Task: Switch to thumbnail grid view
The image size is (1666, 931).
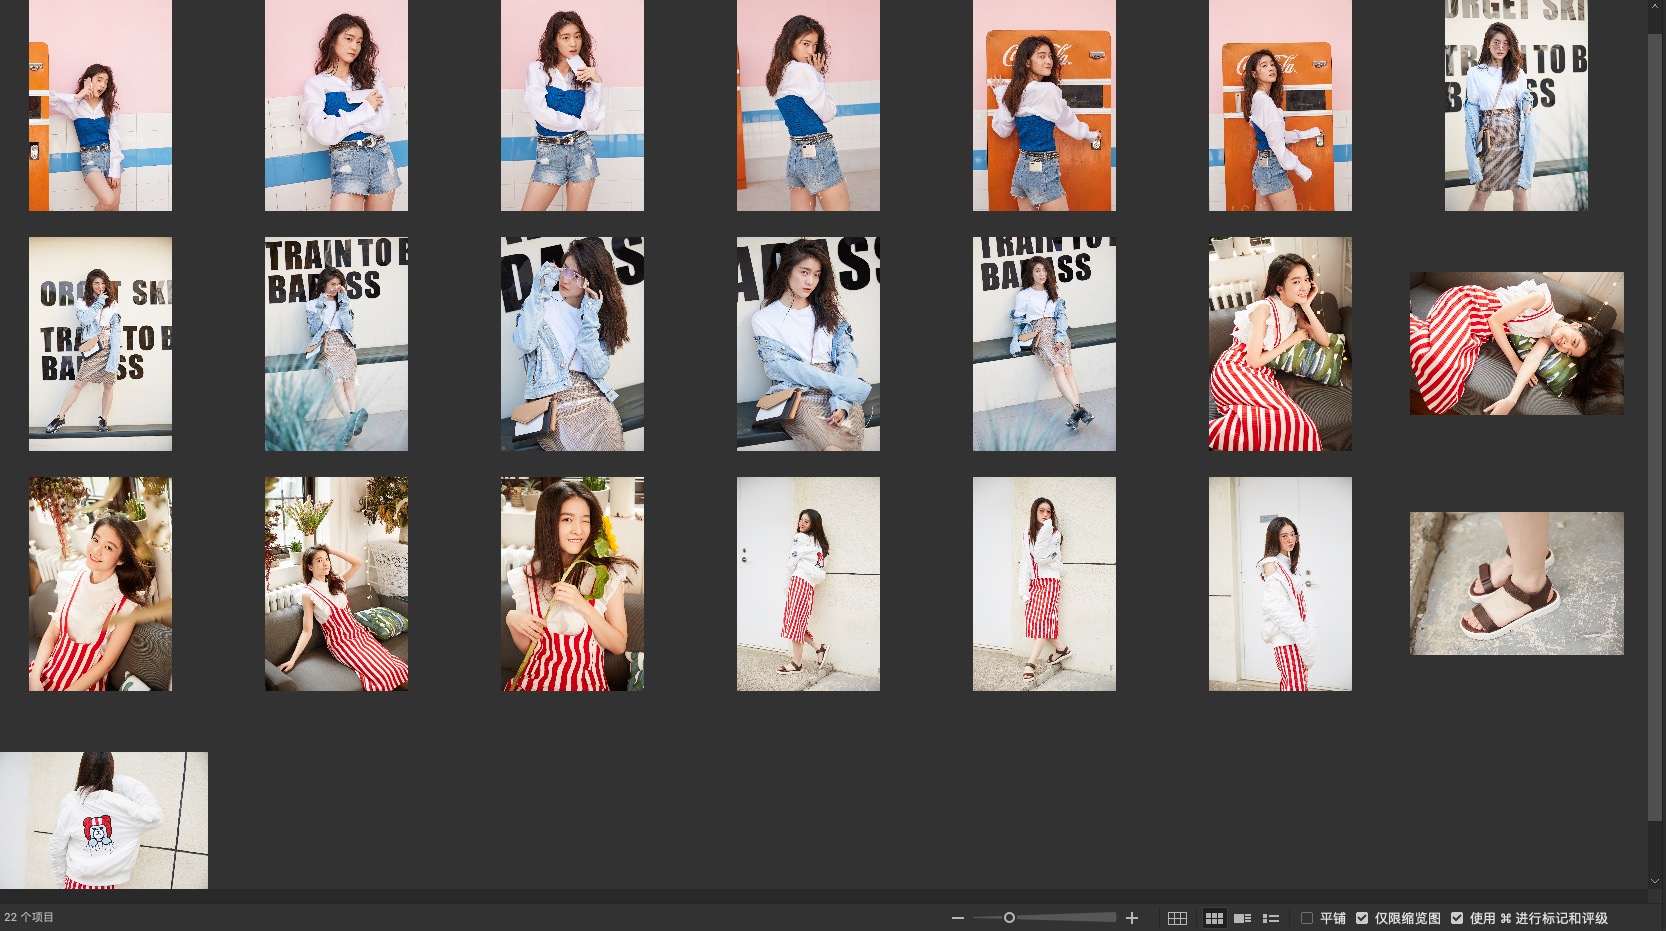Action: click(x=1214, y=918)
